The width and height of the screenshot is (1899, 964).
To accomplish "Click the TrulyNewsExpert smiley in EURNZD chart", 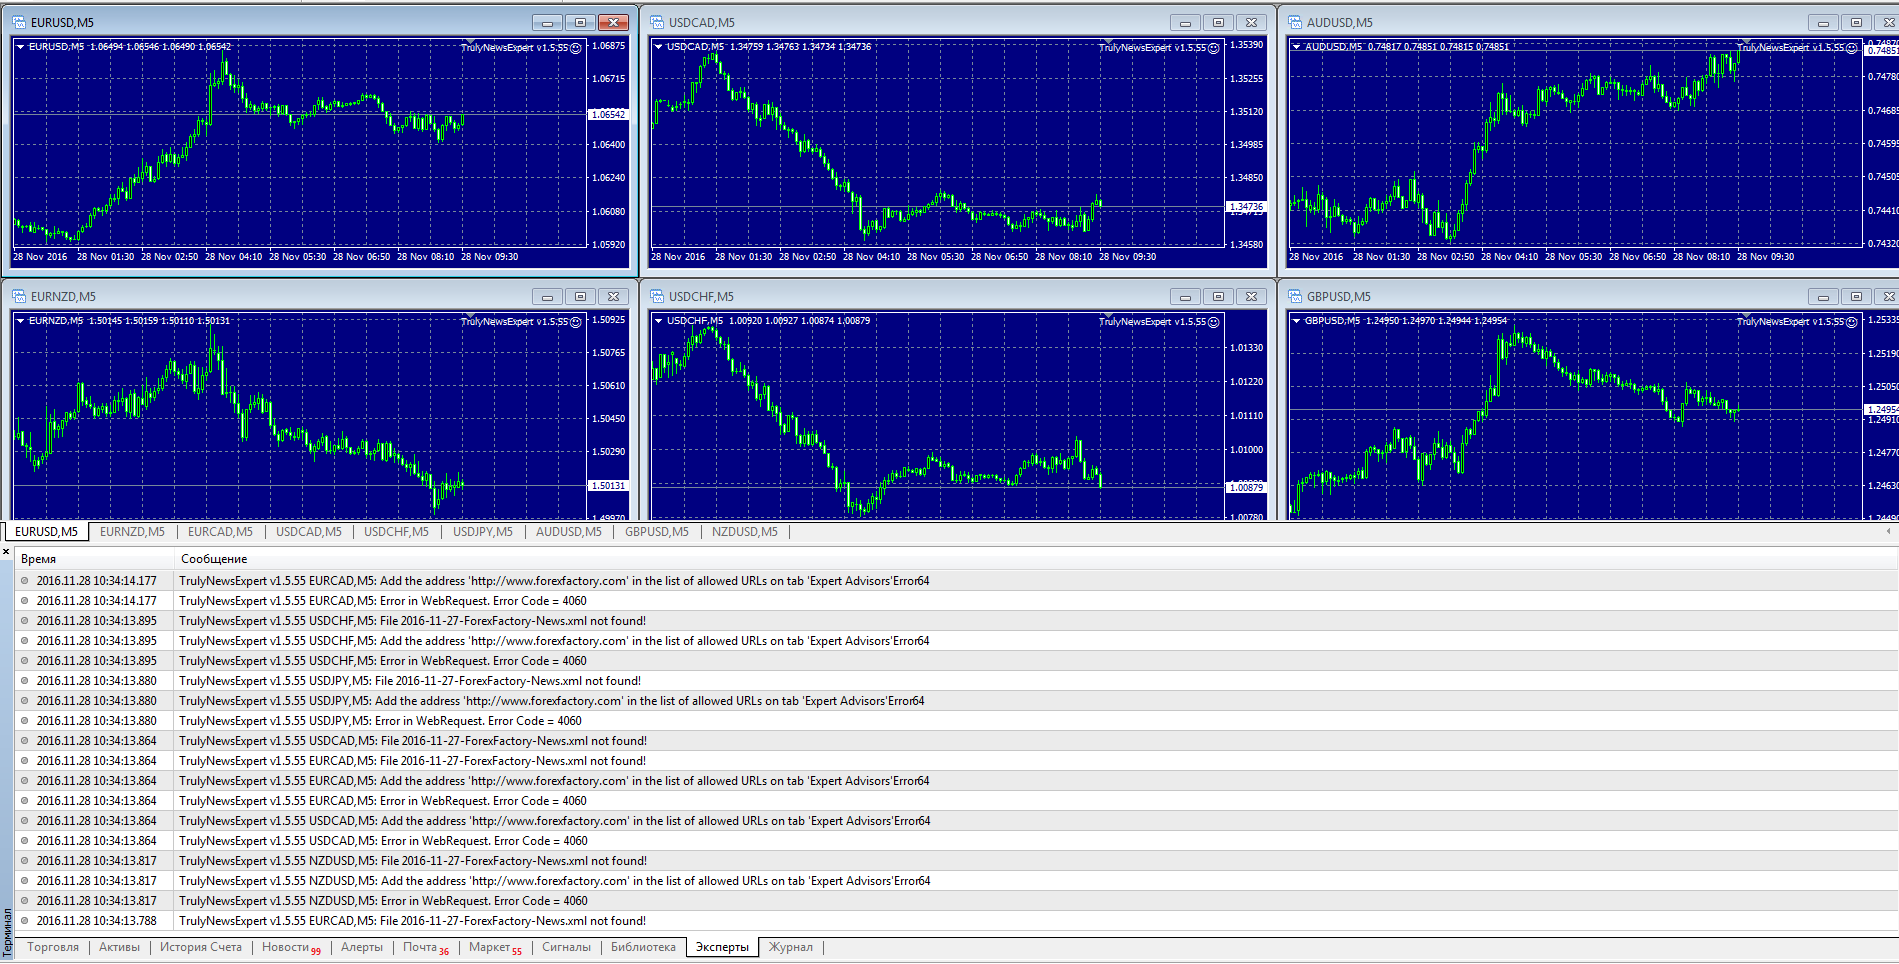I will 575,322.
